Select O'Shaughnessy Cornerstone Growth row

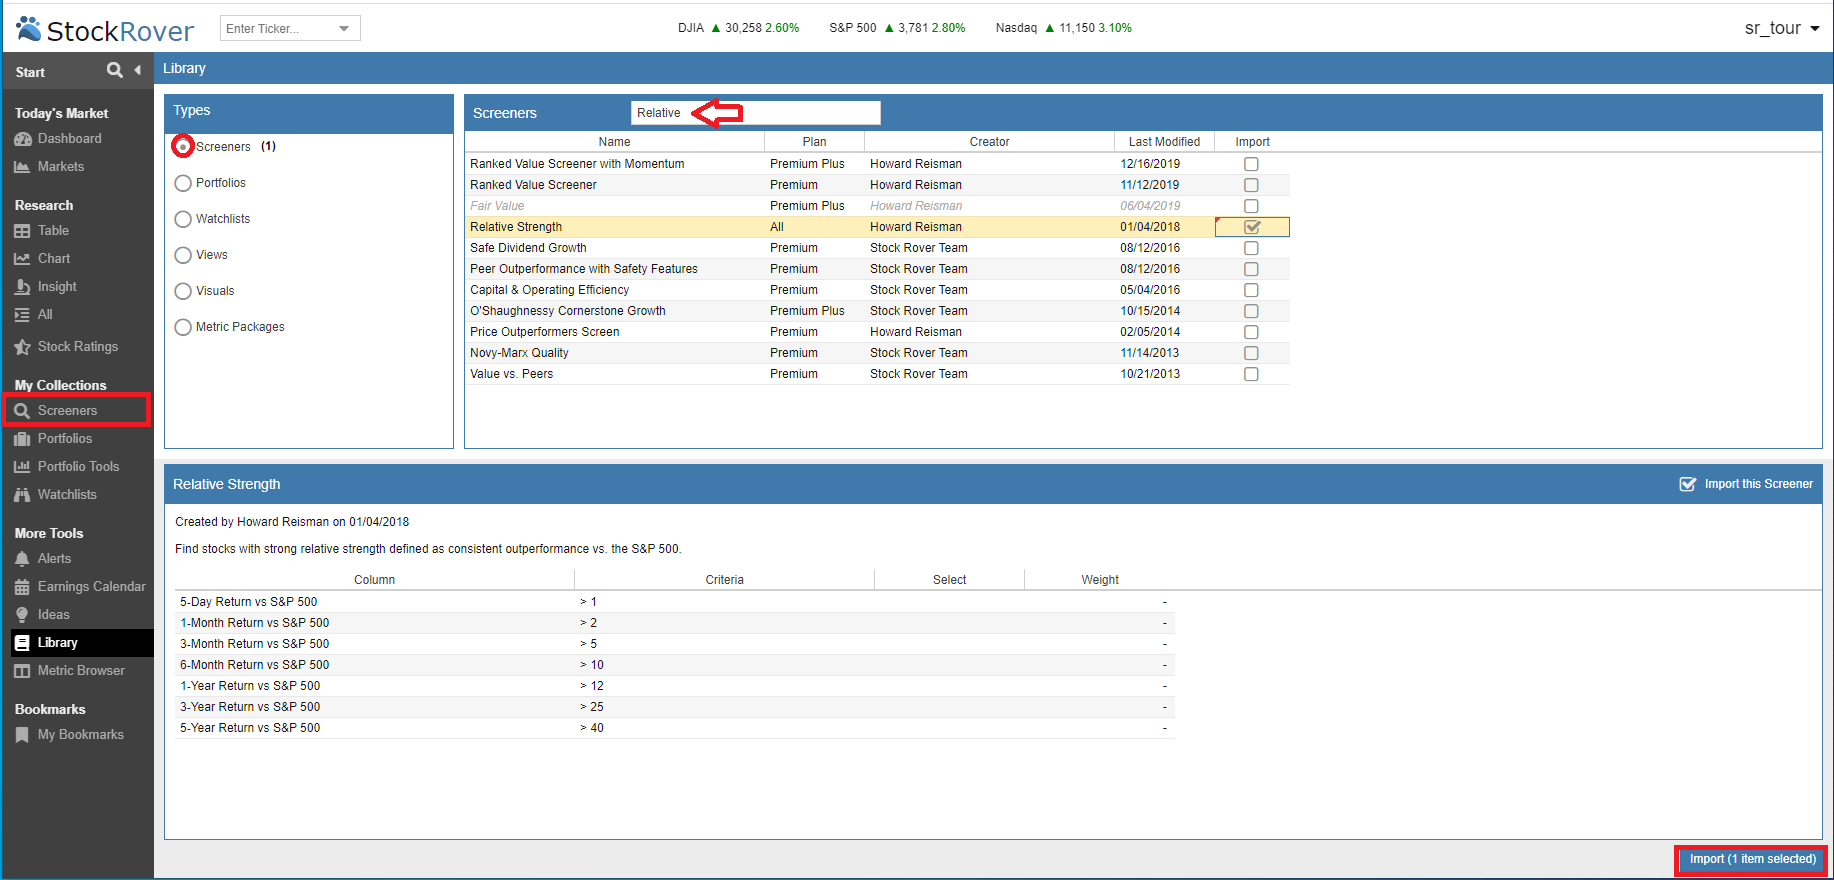(877, 311)
